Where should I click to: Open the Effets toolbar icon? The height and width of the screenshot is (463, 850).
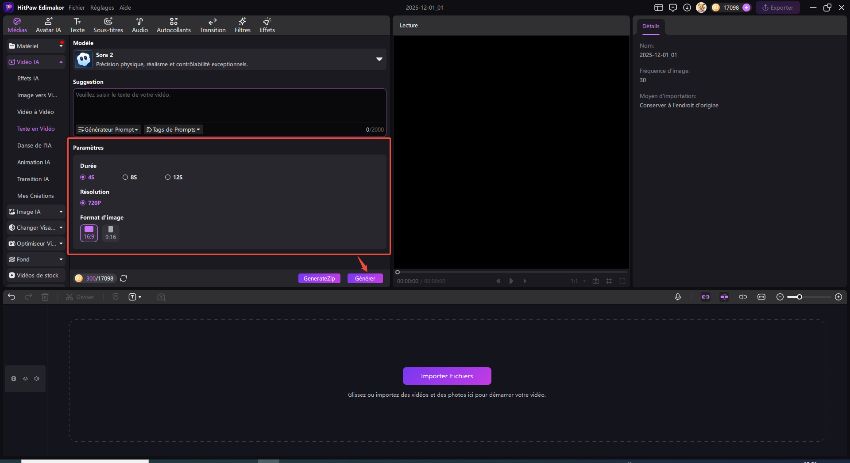(267, 24)
